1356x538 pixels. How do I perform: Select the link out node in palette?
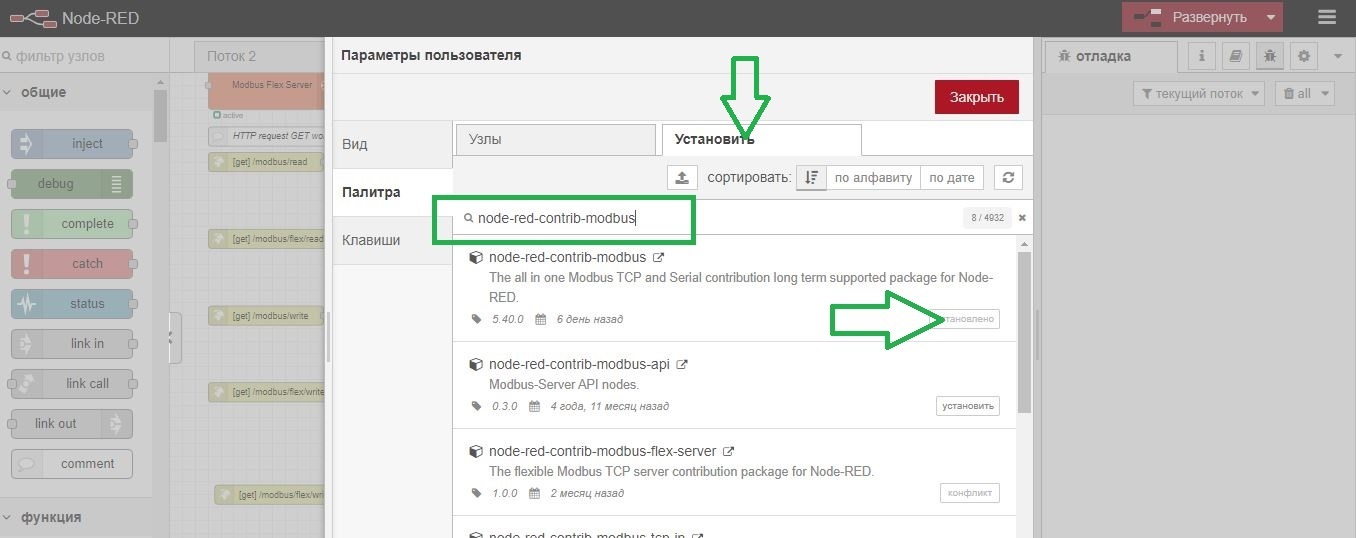click(x=72, y=424)
